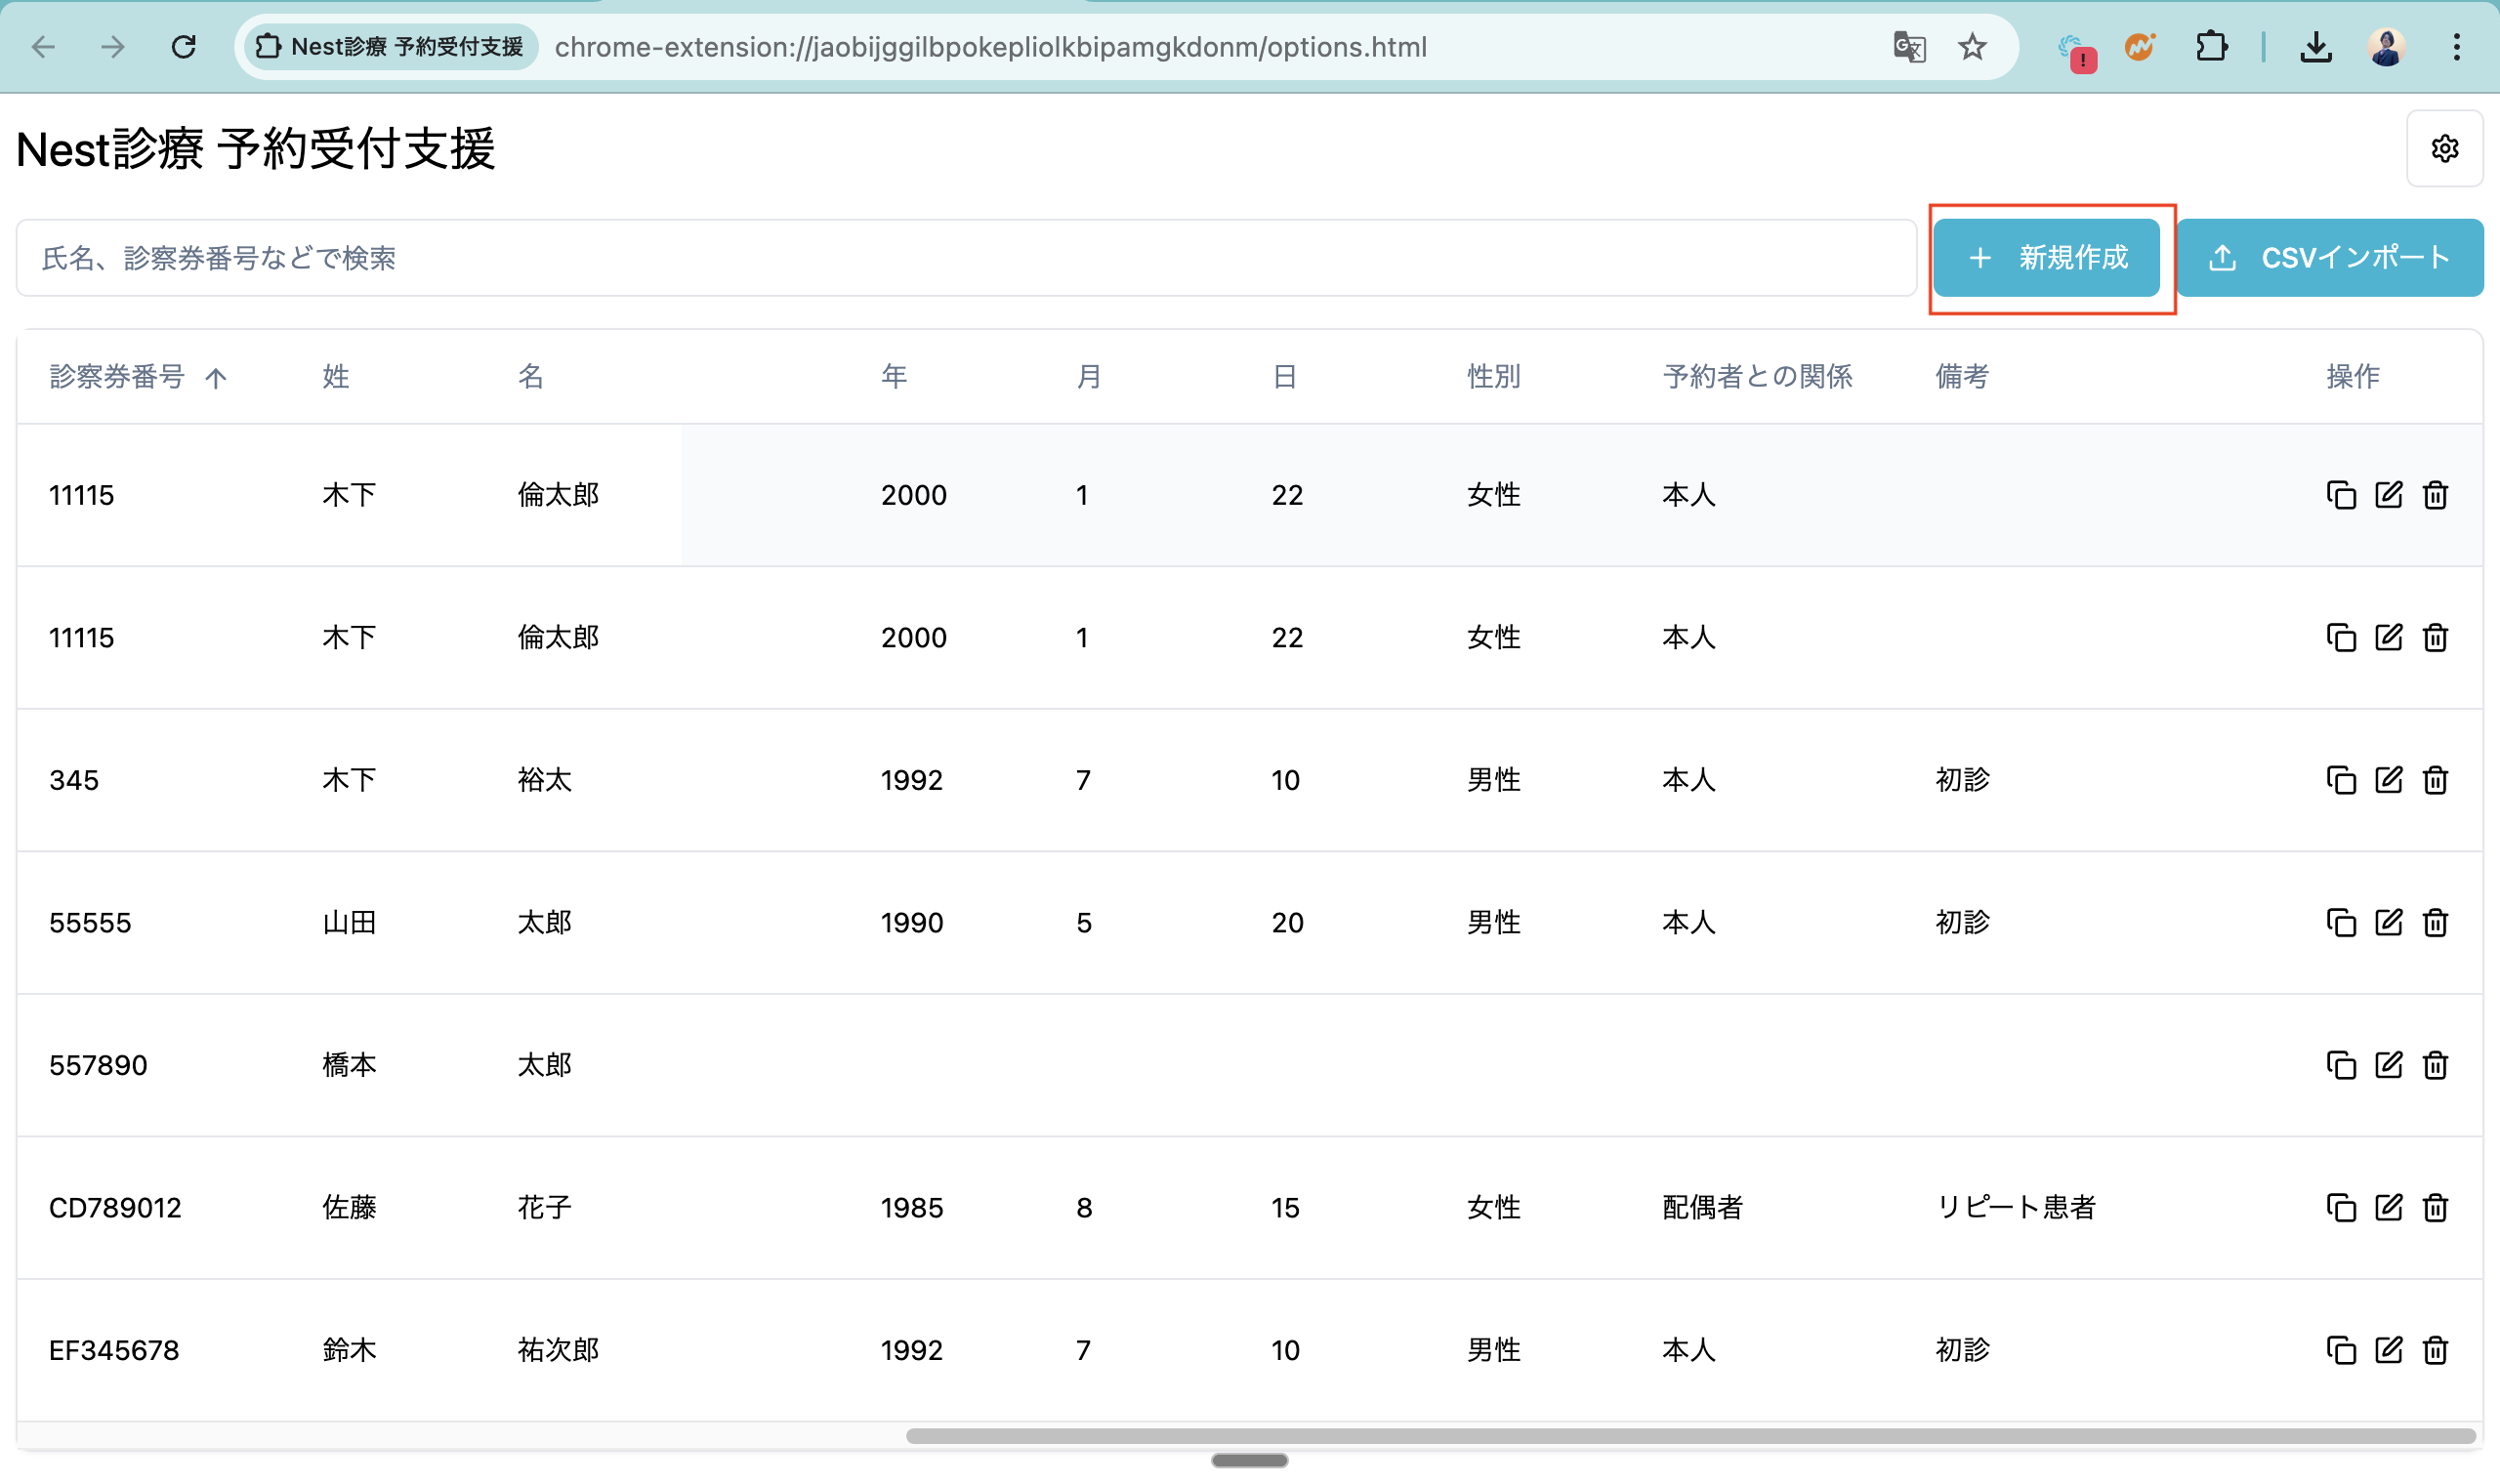Click the 新規作成 button

pos(2046,258)
